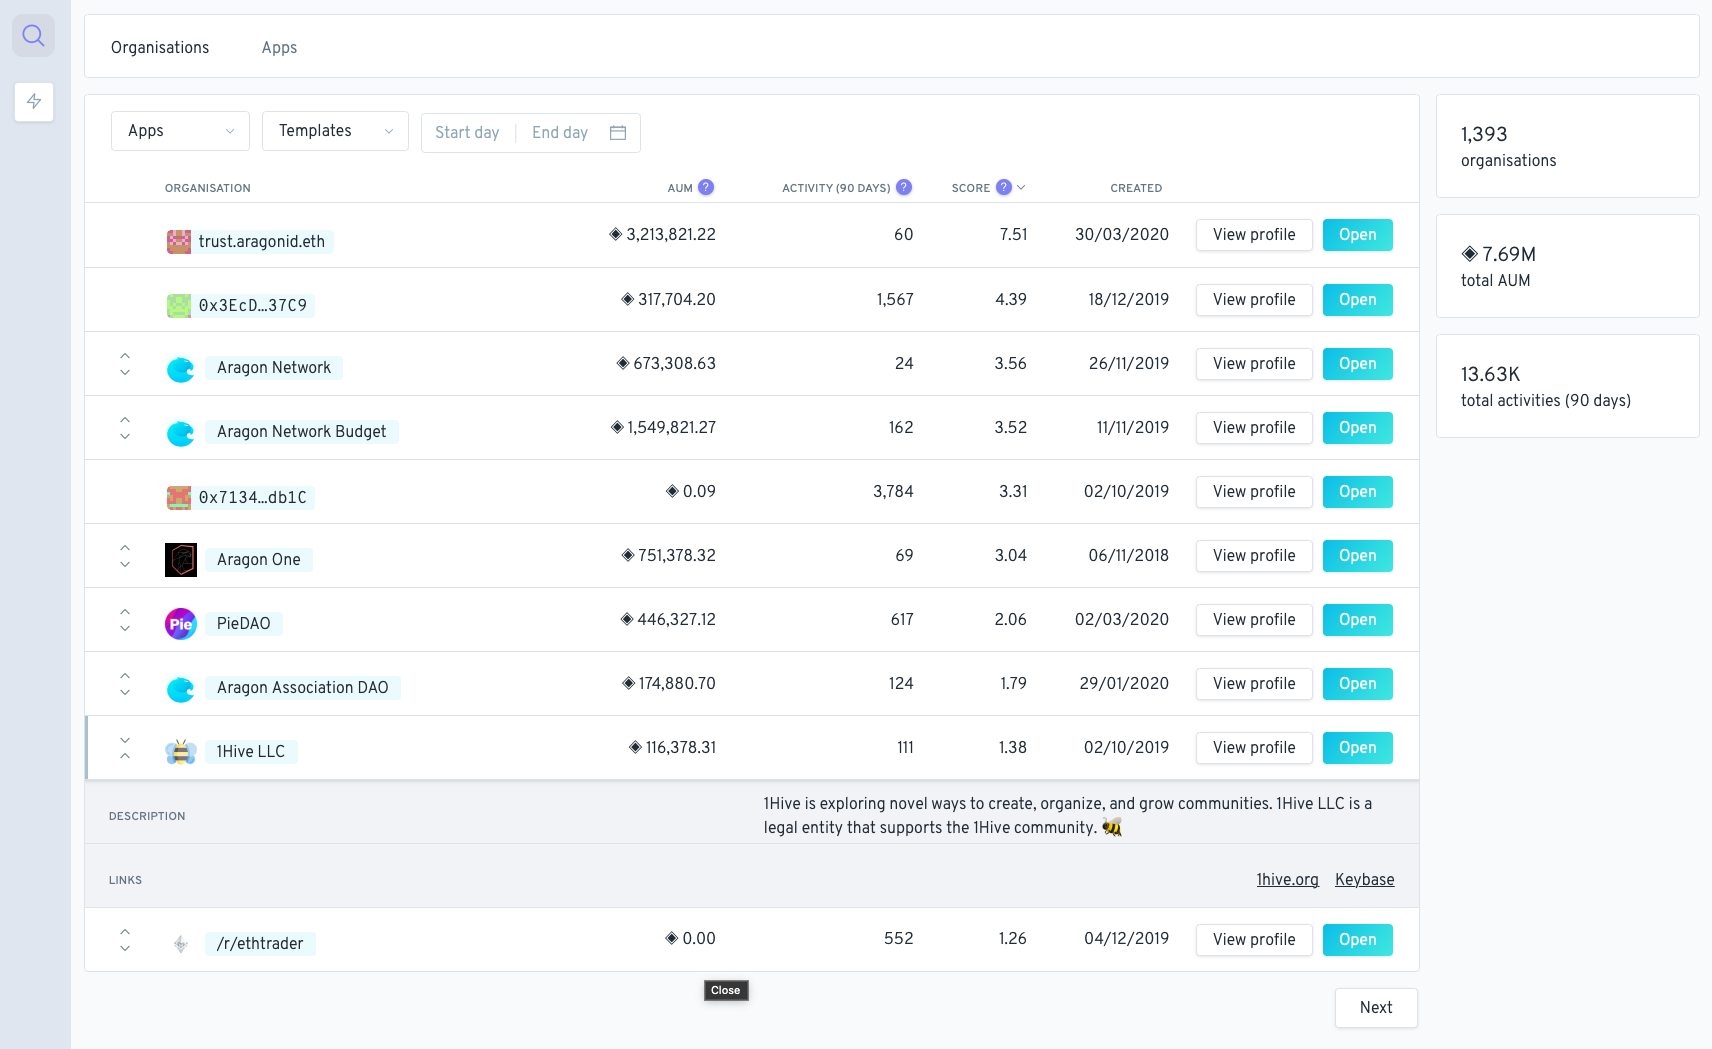Sort by the AUM column header
This screenshot has height=1049, width=1712.
[680, 188]
